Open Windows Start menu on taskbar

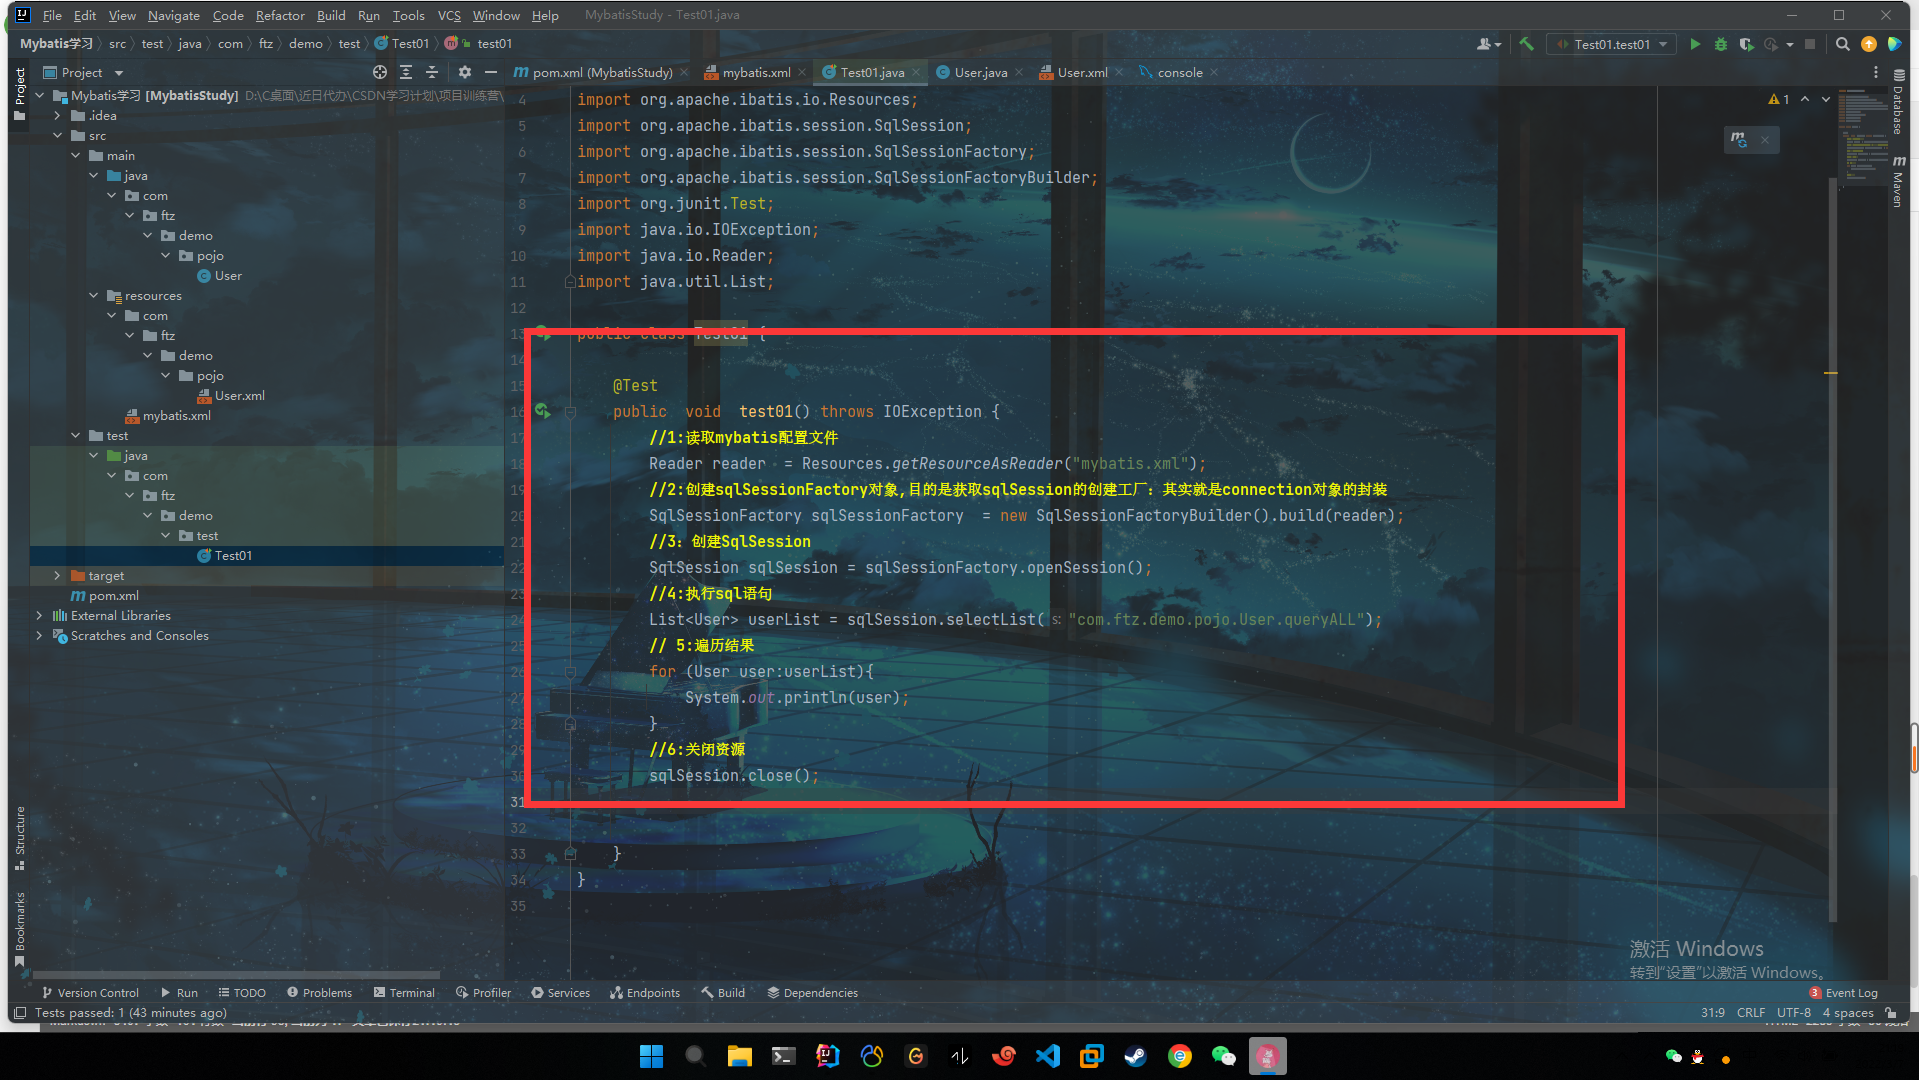(651, 1056)
